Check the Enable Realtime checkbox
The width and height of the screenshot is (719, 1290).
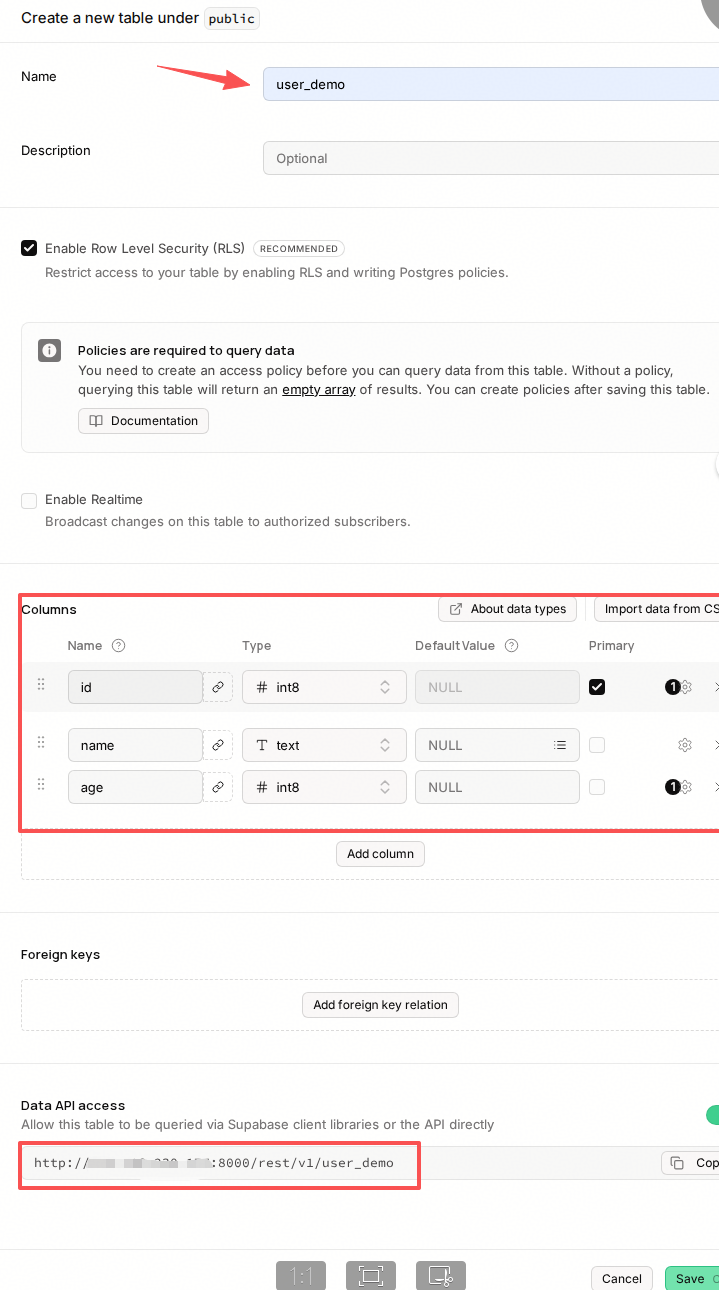(x=29, y=500)
